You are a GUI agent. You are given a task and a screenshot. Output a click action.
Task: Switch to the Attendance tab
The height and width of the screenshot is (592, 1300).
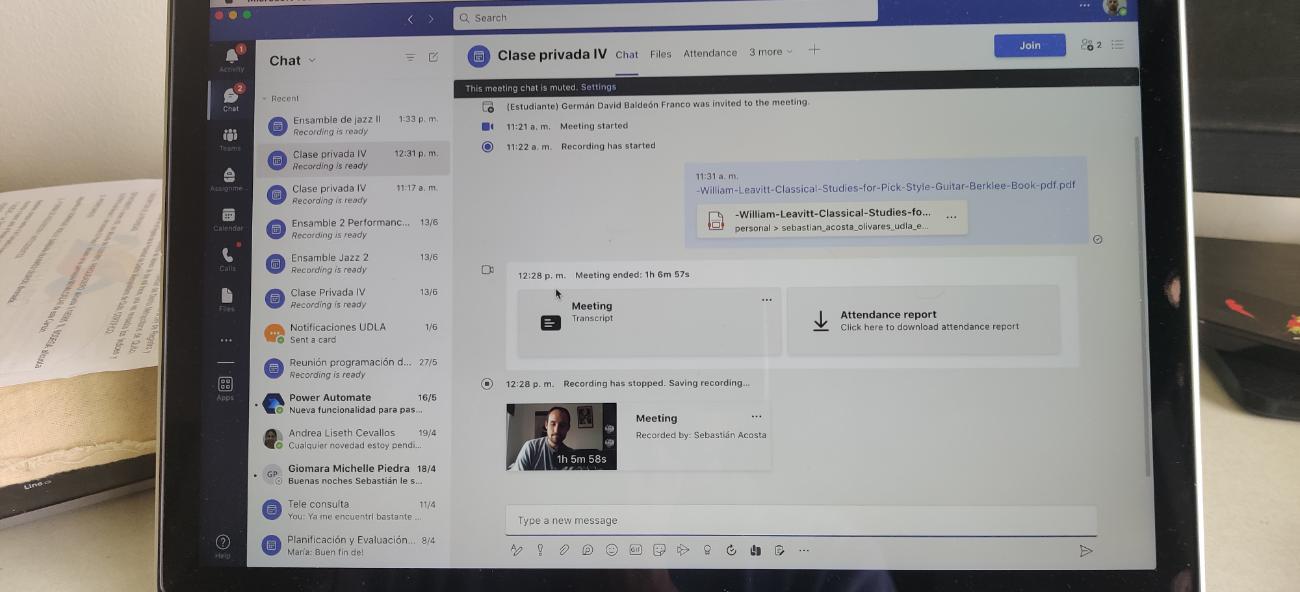pyautogui.click(x=710, y=53)
